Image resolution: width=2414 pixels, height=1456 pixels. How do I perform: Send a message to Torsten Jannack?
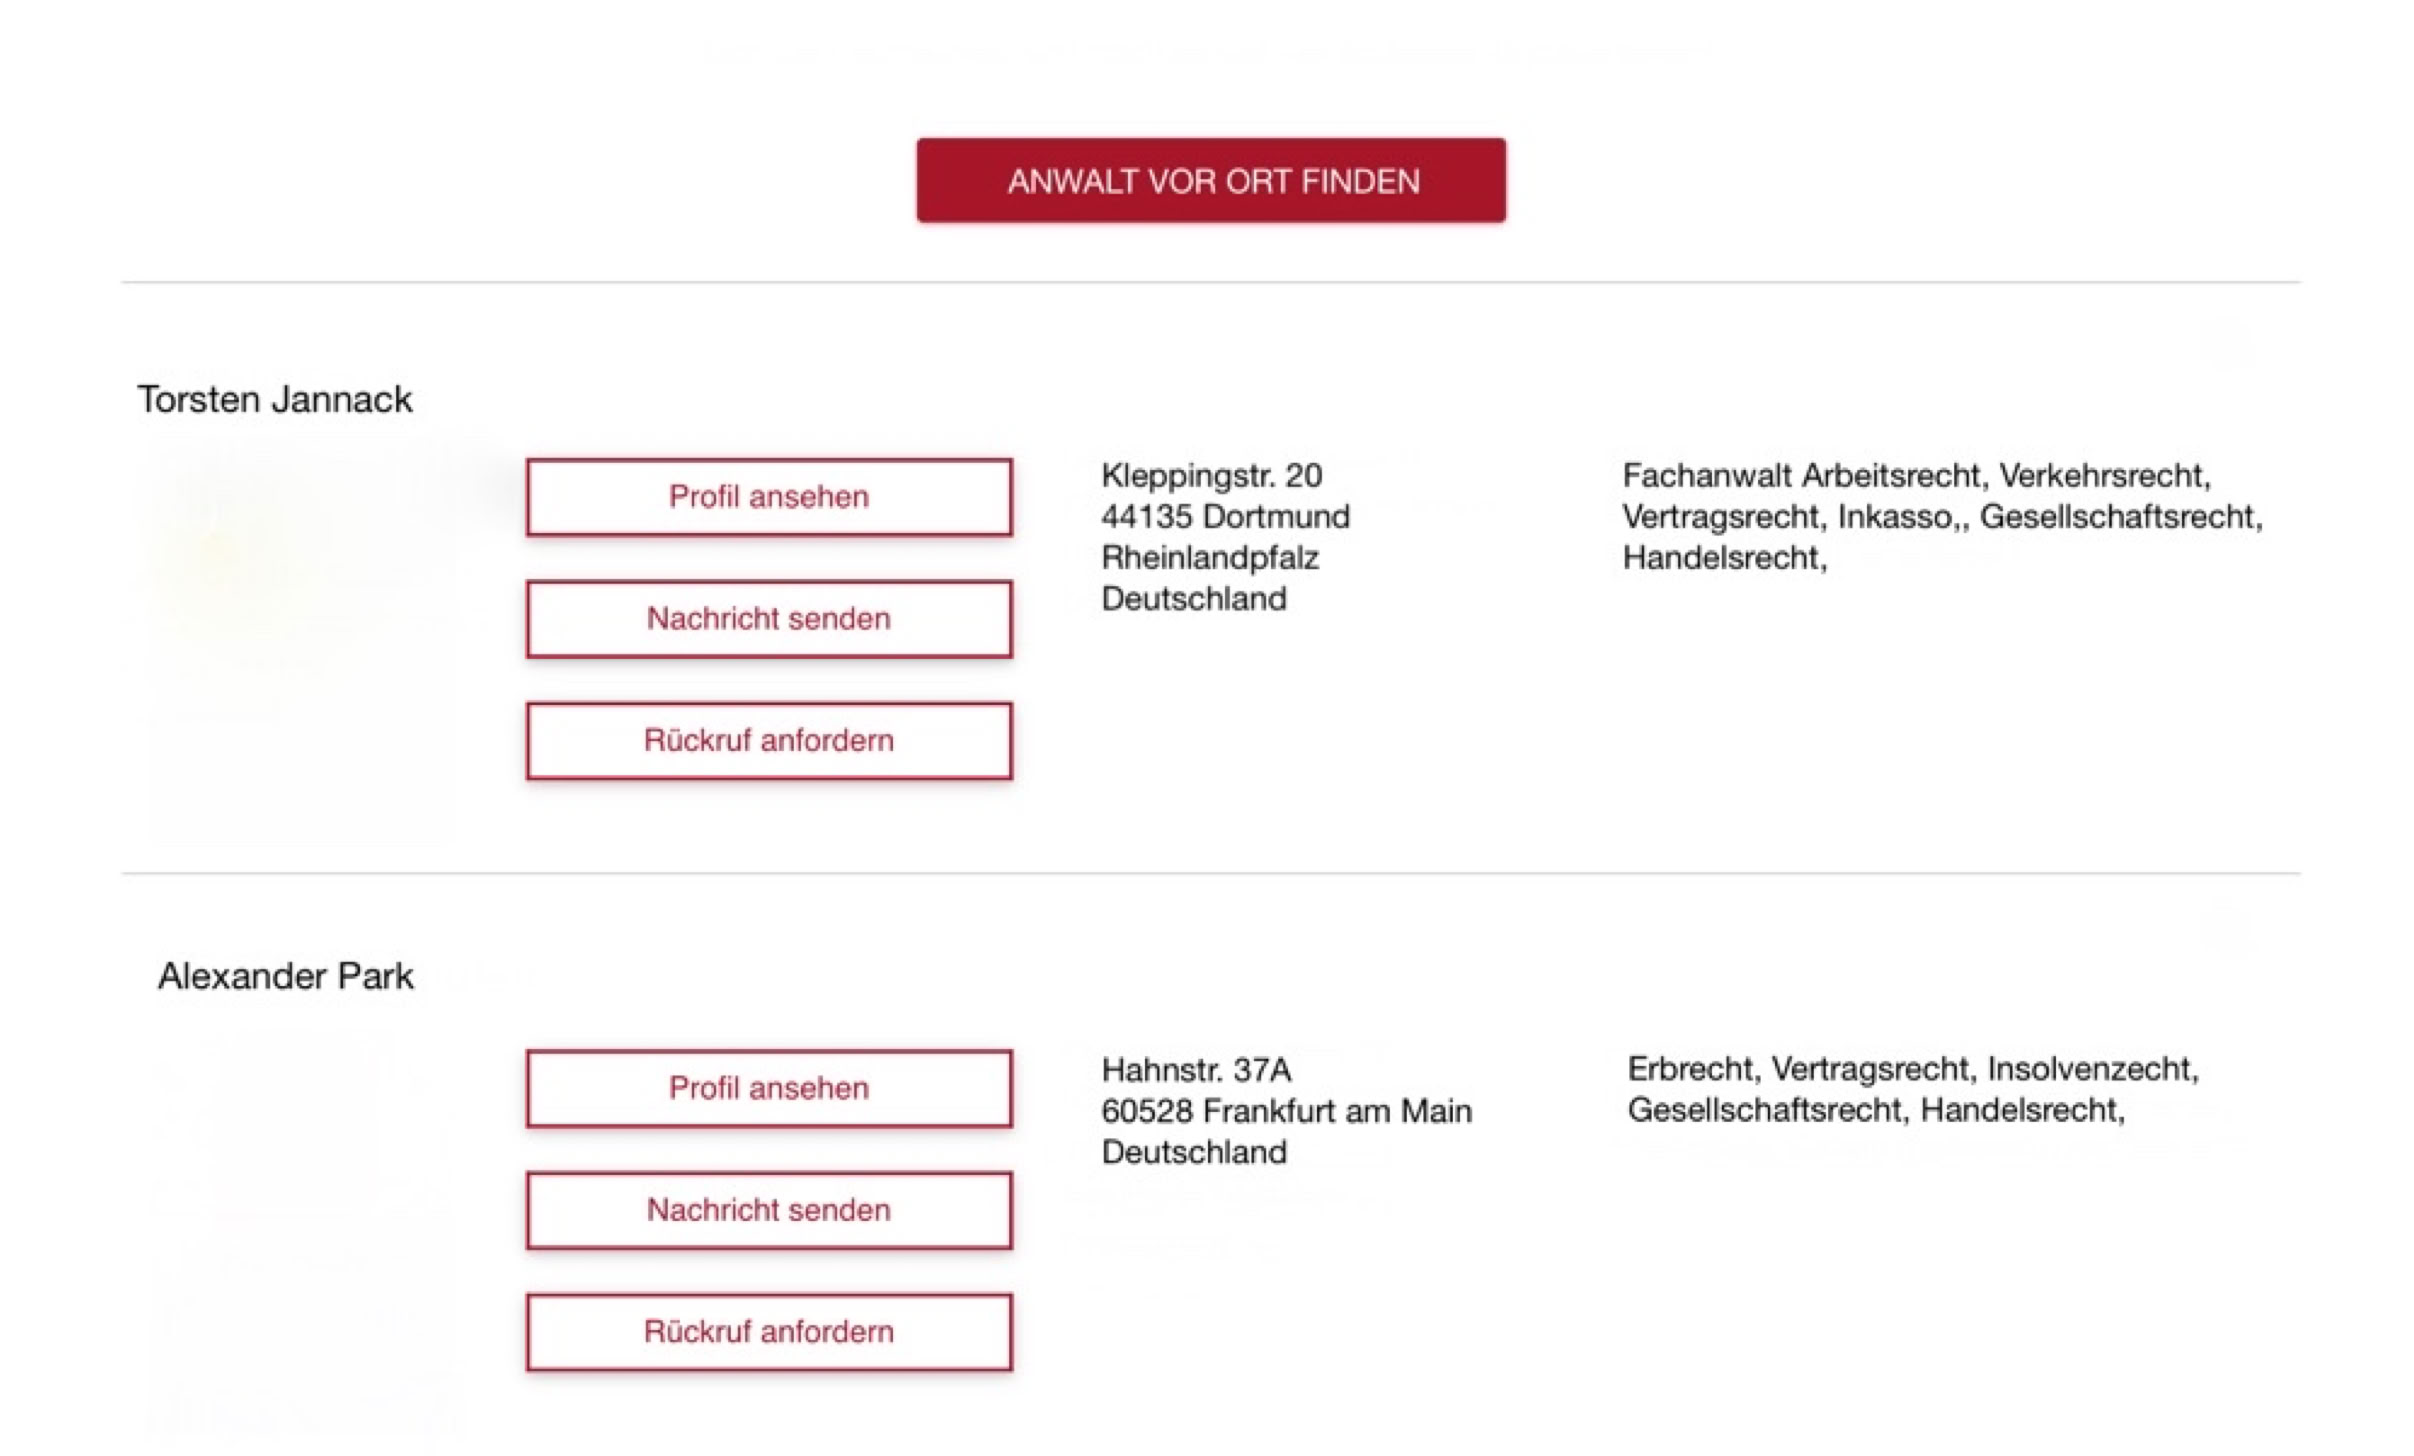pos(768,619)
